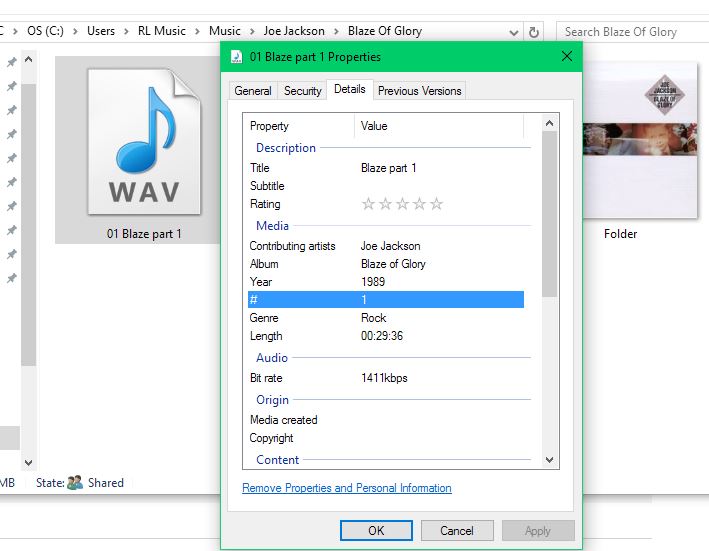
Task: Navigate to RL Music in the breadcrumb
Action: pyautogui.click(x=161, y=31)
